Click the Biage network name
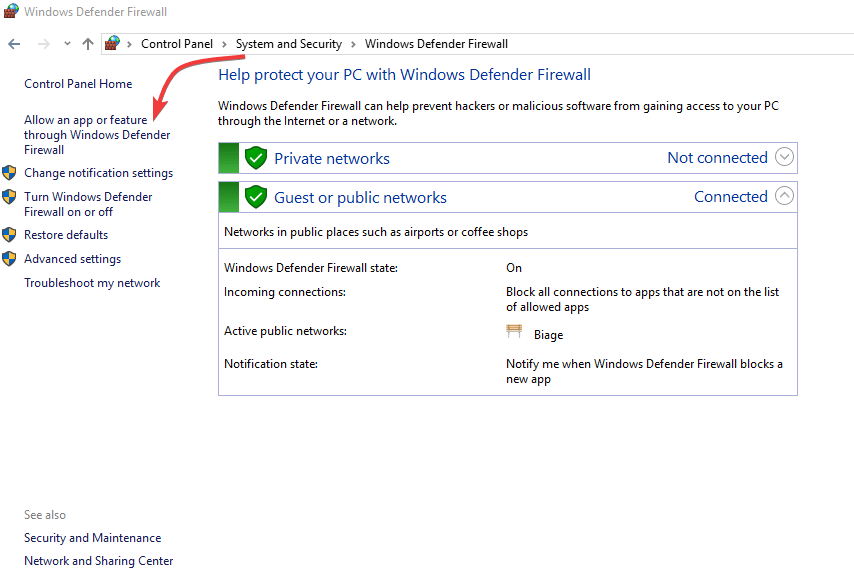Screen dimensions: 854x579 point(548,335)
